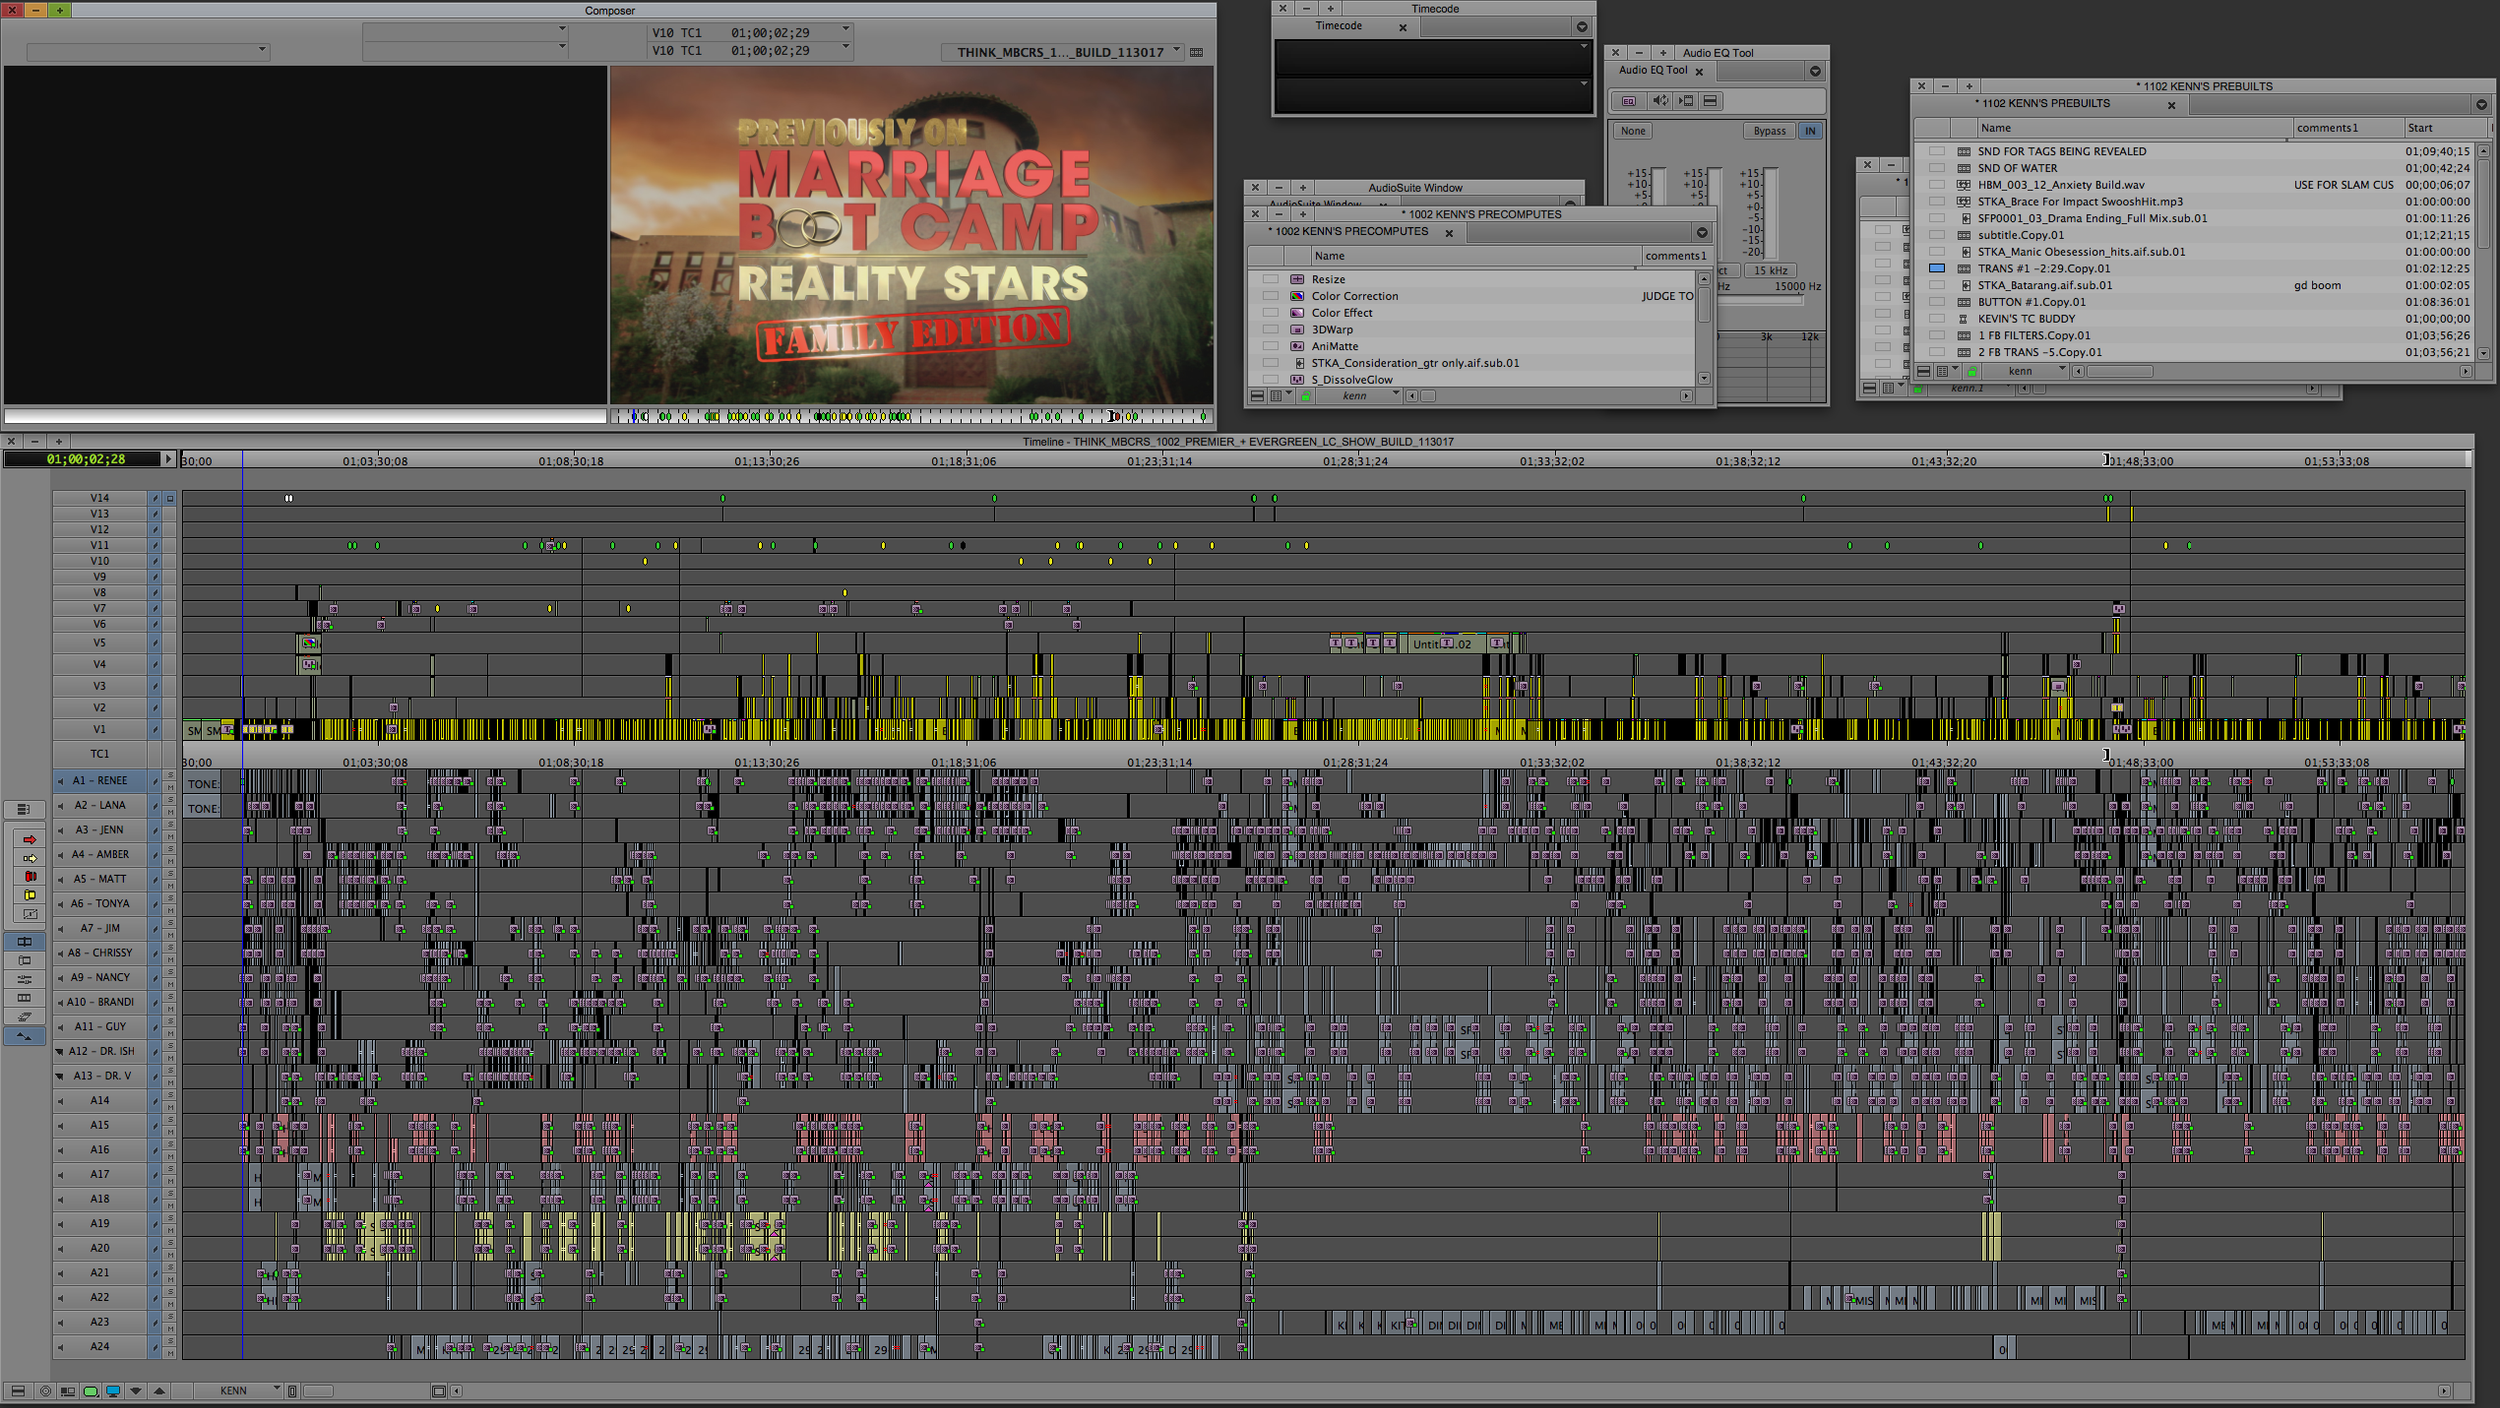2500x1408 pixels.
Task: Select the TC1 timecode track button
Action: (x=100, y=754)
